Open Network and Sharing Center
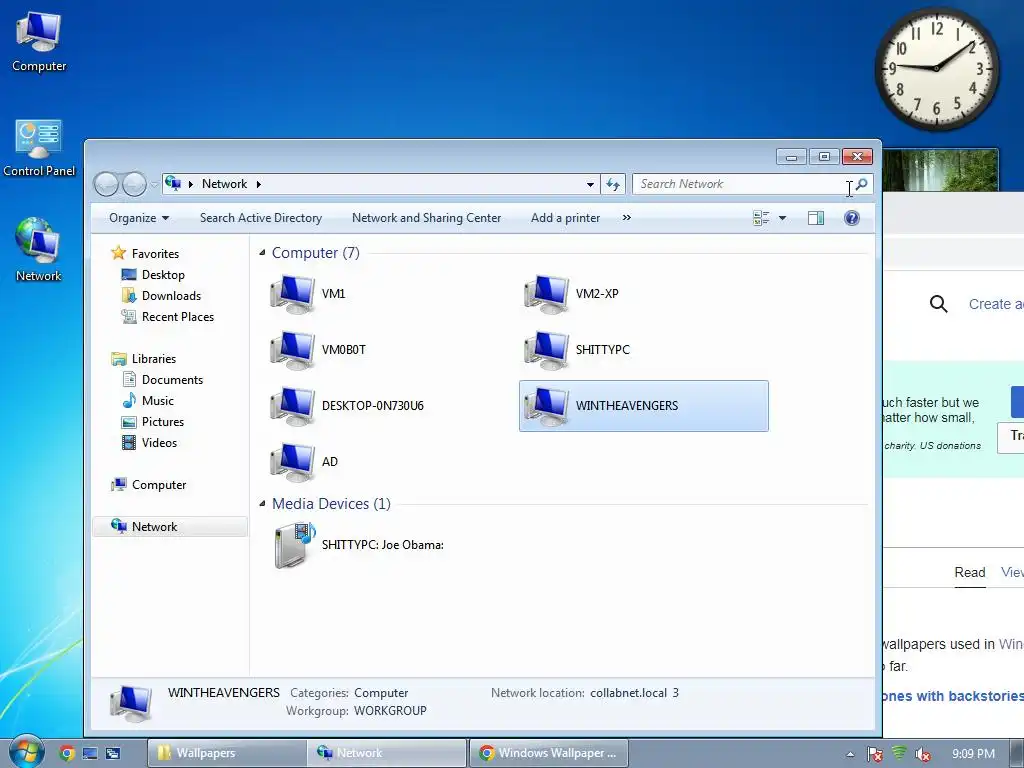Viewport: 1024px width, 768px height. pos(426,218)
